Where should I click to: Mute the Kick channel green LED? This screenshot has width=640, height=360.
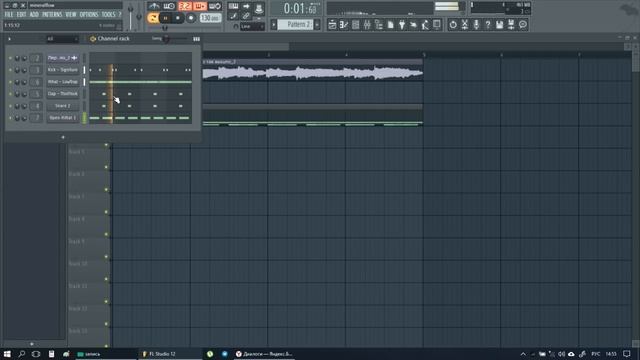pos(10,70)
